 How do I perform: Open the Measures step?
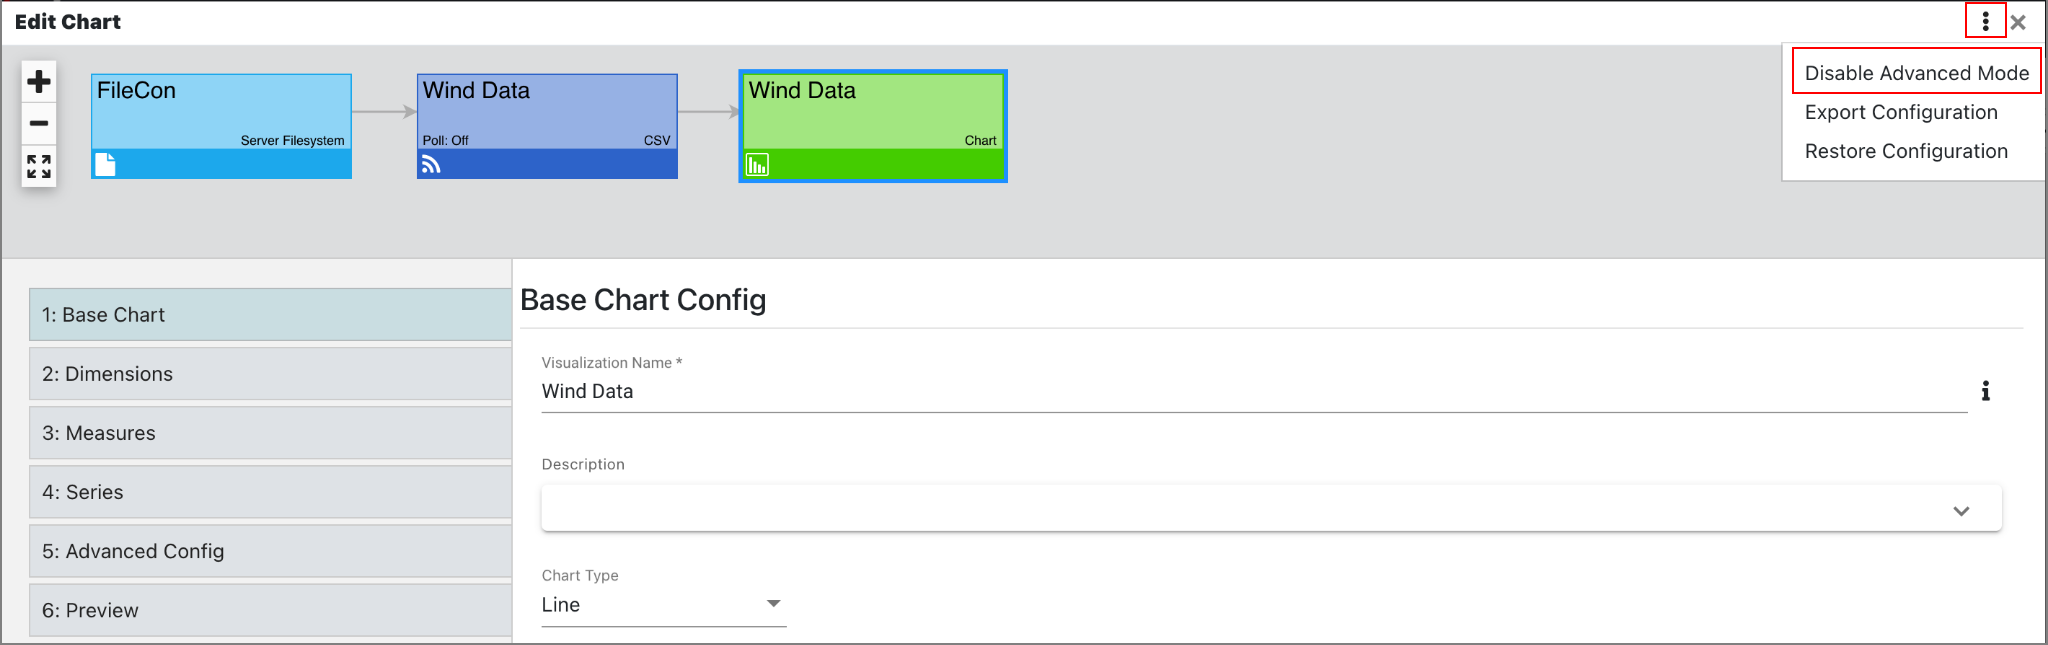pyautogui.click(x=270, y=432)
